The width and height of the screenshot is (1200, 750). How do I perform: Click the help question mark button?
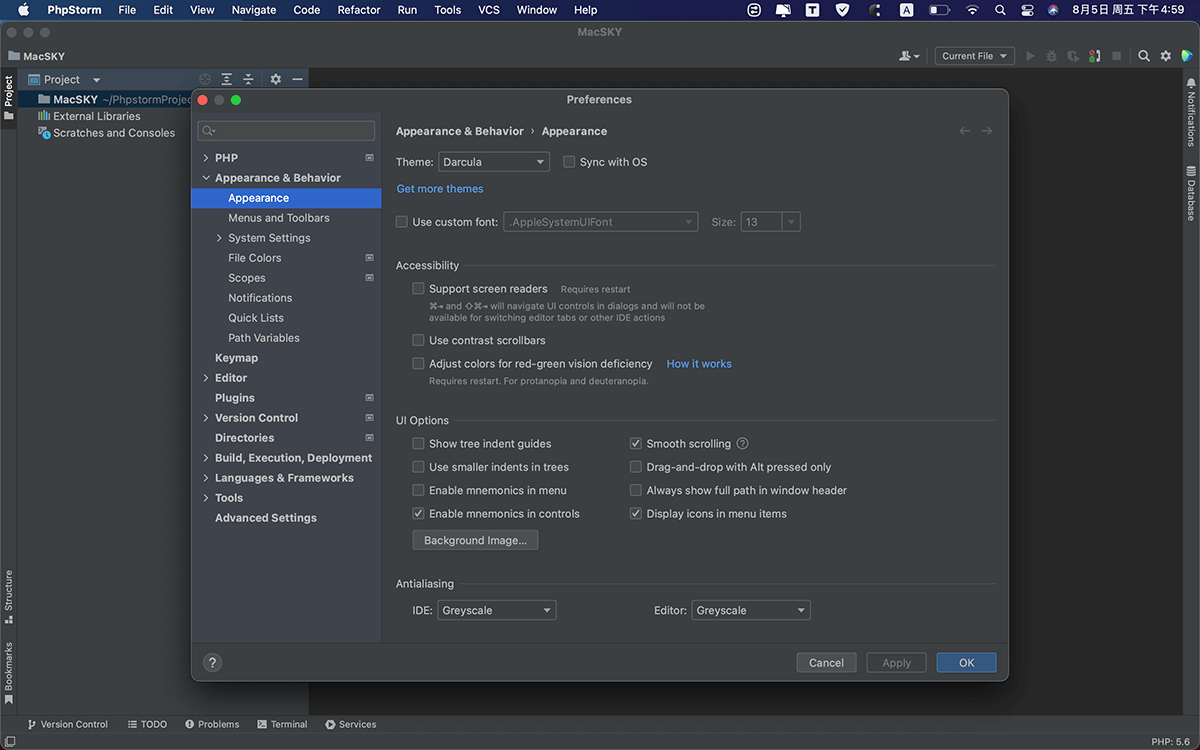point(212,662)
